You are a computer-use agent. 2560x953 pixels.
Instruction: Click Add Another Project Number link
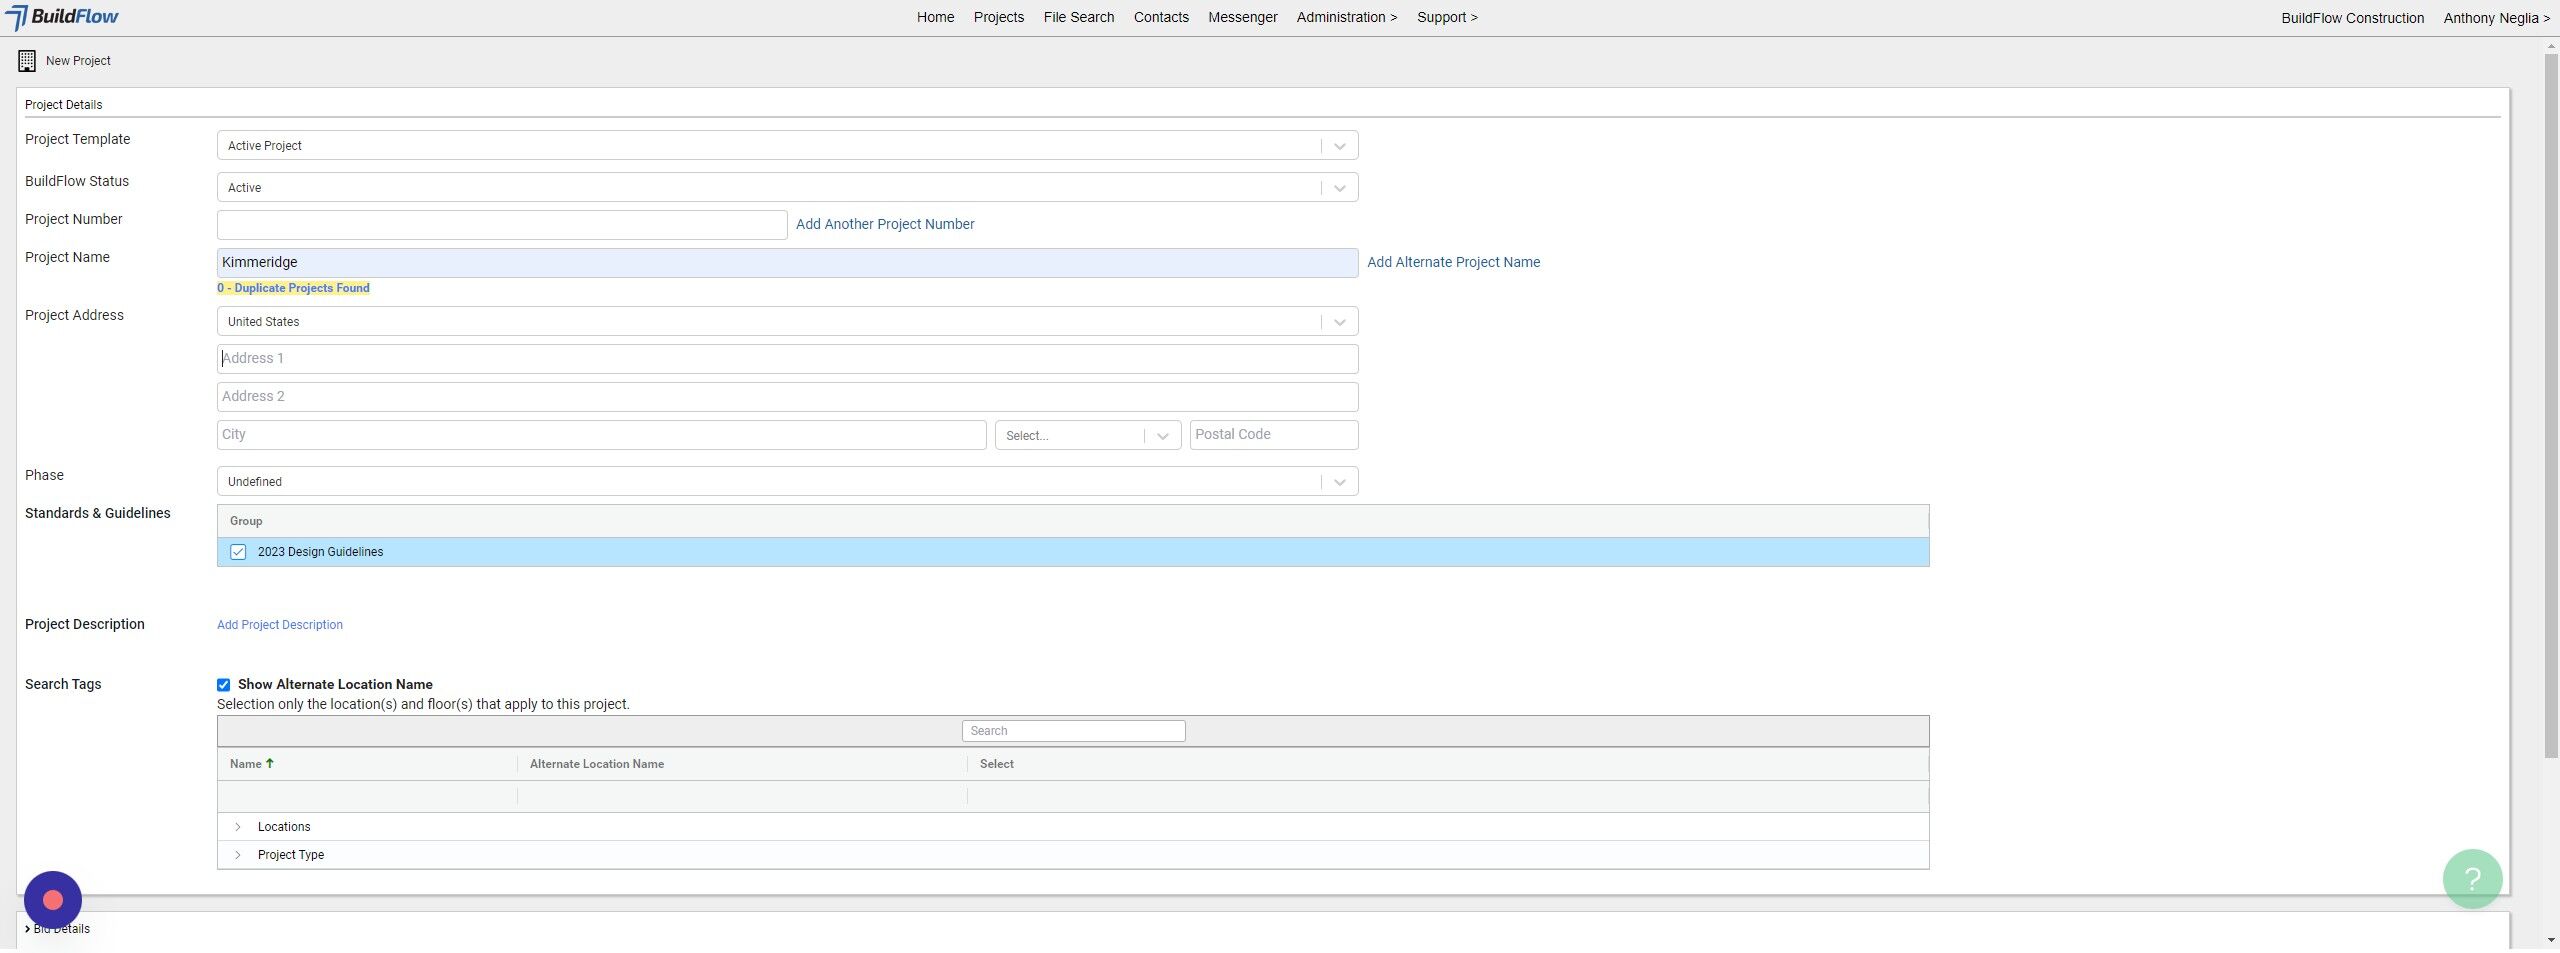pos(885,224)
